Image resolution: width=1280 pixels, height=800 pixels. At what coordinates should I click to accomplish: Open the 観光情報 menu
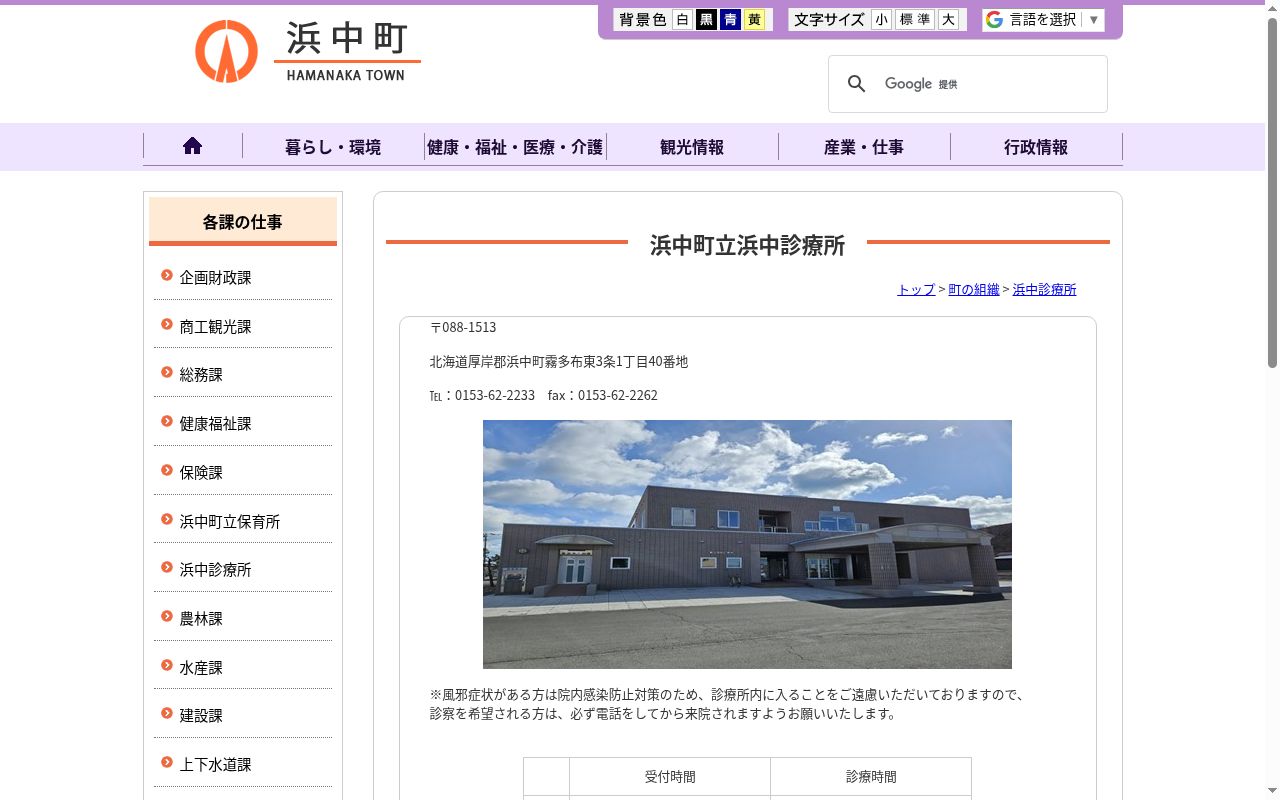pyautogui.click(x=692, y=147)
